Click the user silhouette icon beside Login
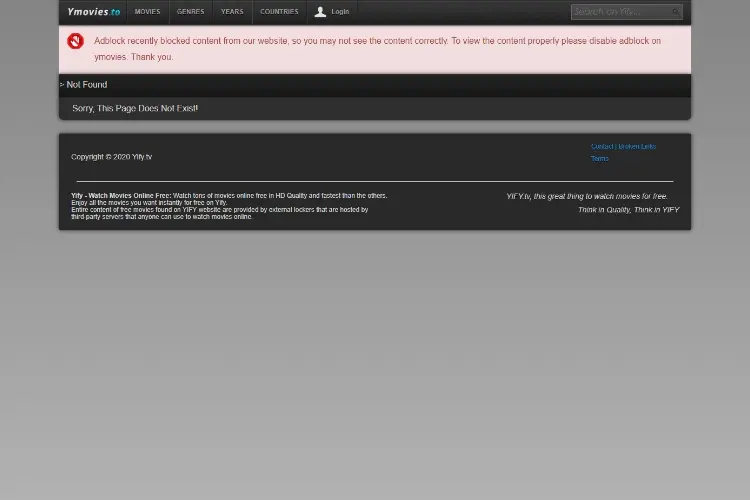This screenshot has height=500, width=750. (x=320, y=12)
